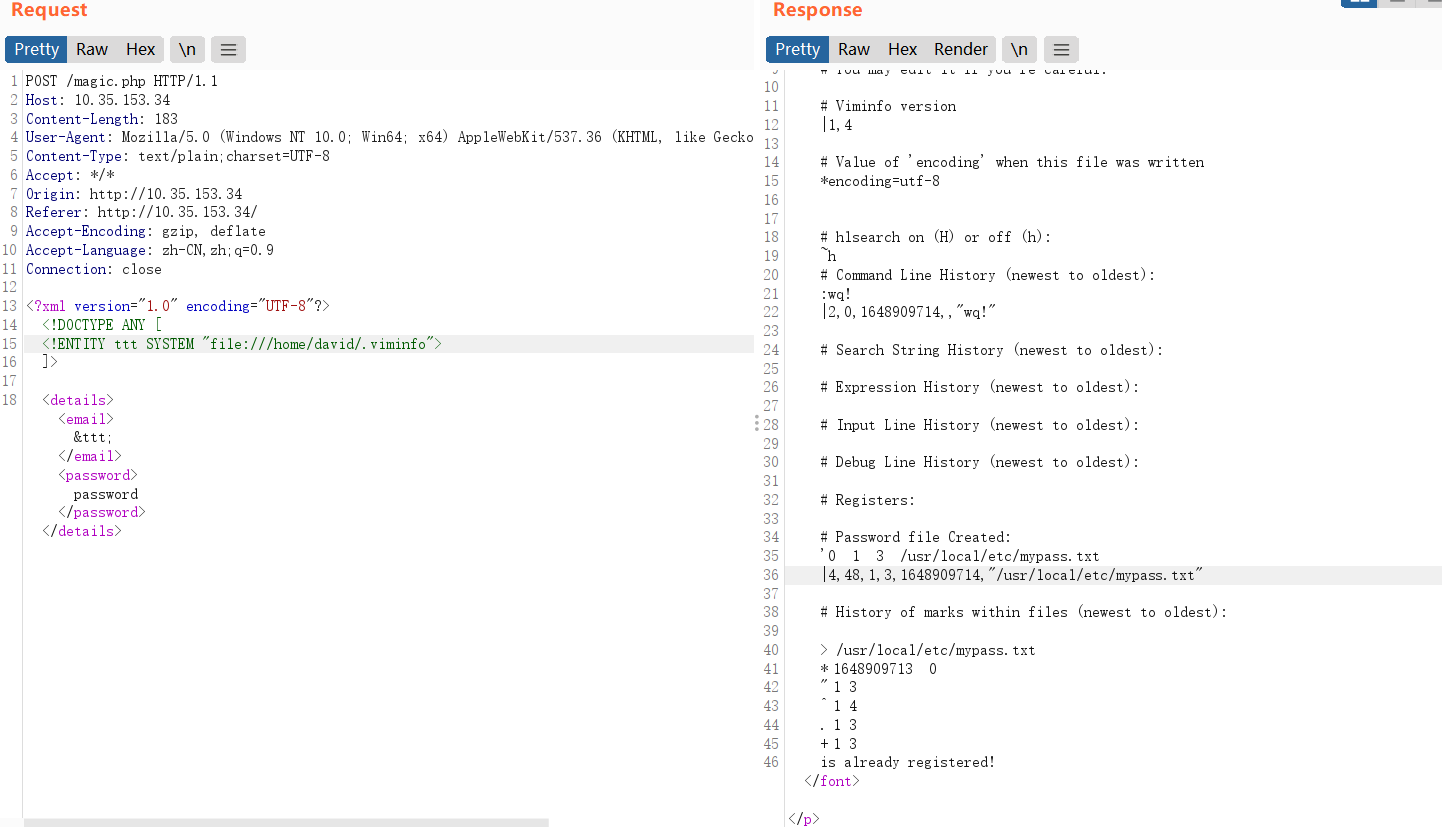Click '# Debug Line History' response line

coord(981,462)
